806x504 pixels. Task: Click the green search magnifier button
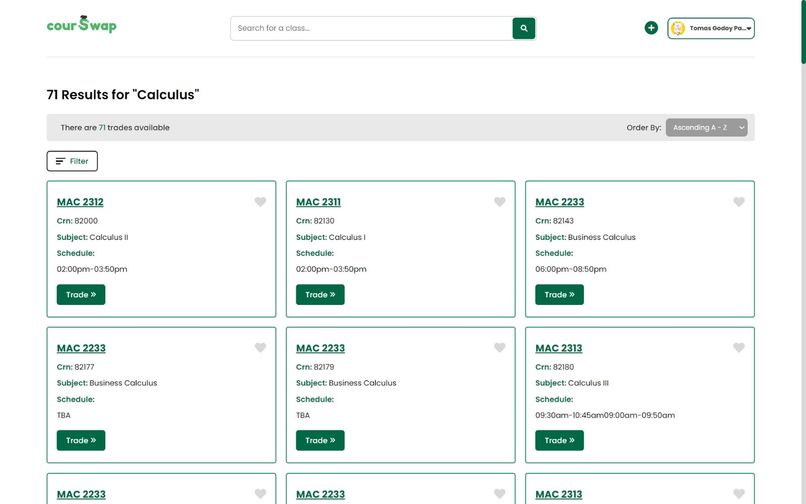click(523, 28)
